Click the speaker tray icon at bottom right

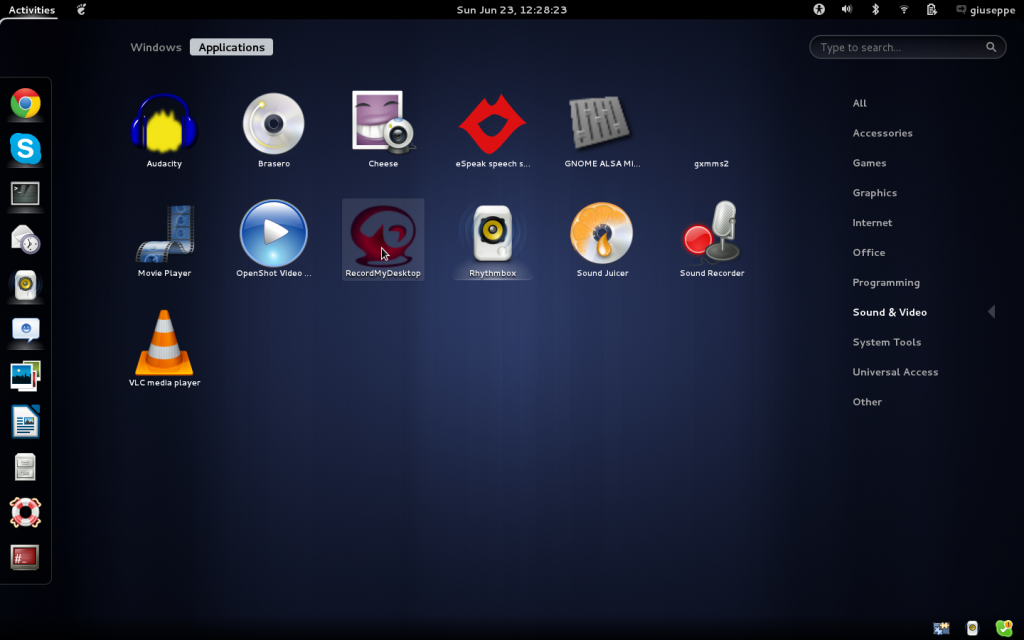click(972, 628)
